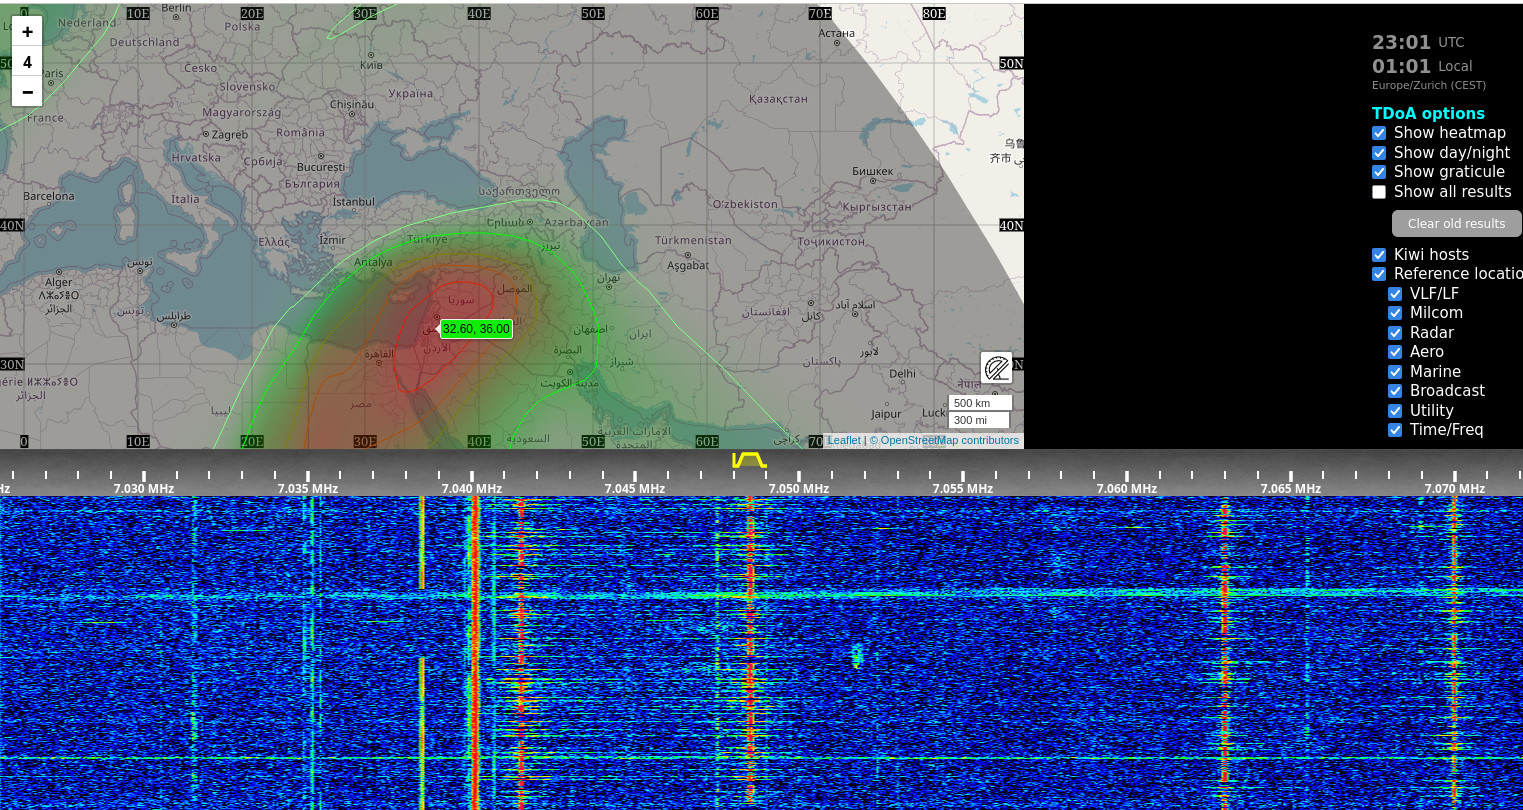Toggle the Reference locations checkbox
Image resolution: width=1523 pixels, height=810 pixels.
tap(1379, 274)
